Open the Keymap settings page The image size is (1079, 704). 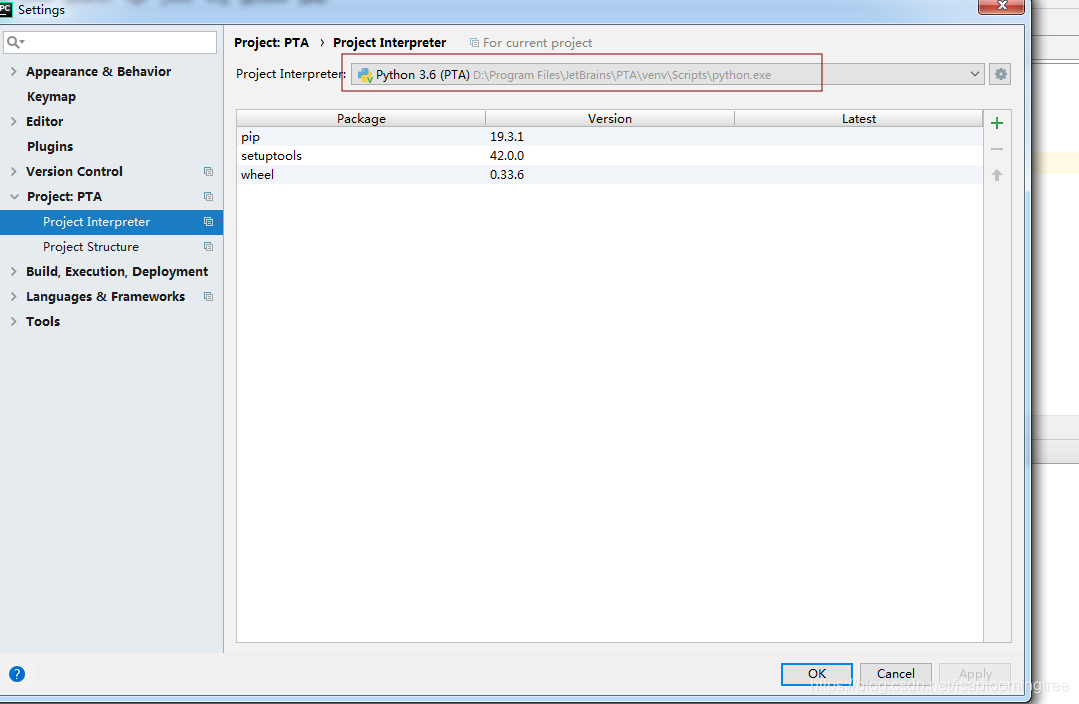coord(52,96)
